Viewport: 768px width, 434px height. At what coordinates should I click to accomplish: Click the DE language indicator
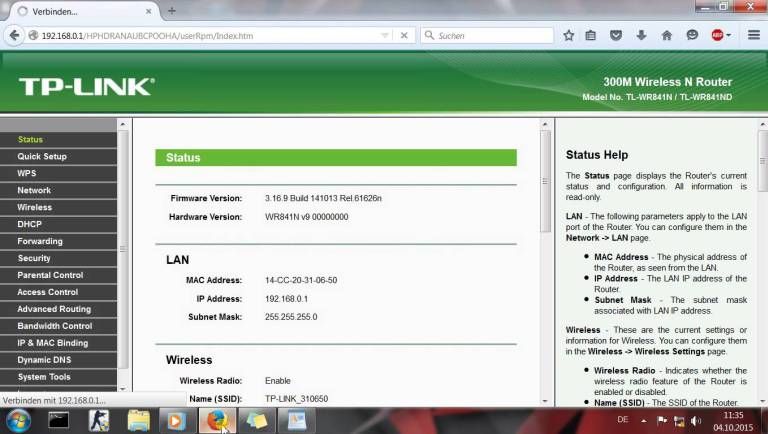point(623,420)
